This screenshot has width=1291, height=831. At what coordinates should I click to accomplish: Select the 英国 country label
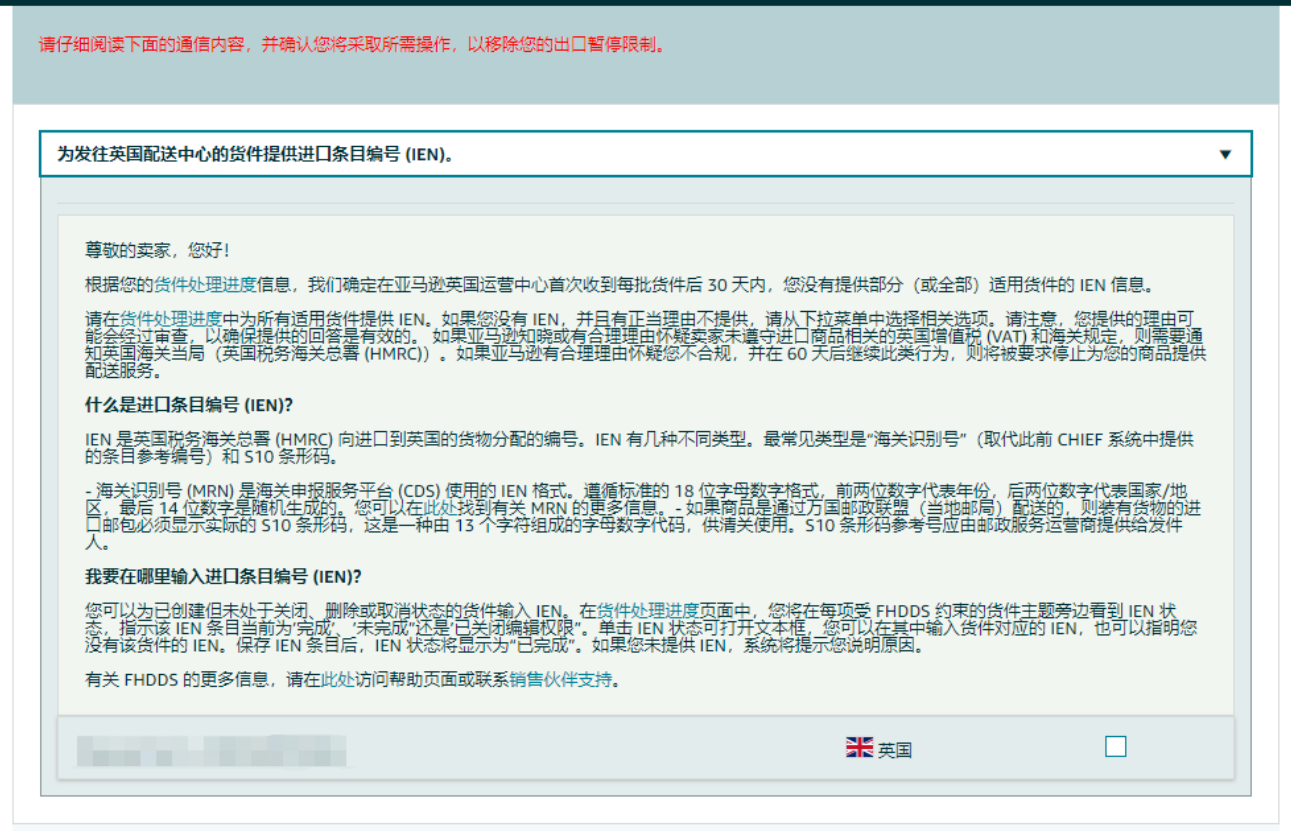pyautogui.click(x=895, y=750)
